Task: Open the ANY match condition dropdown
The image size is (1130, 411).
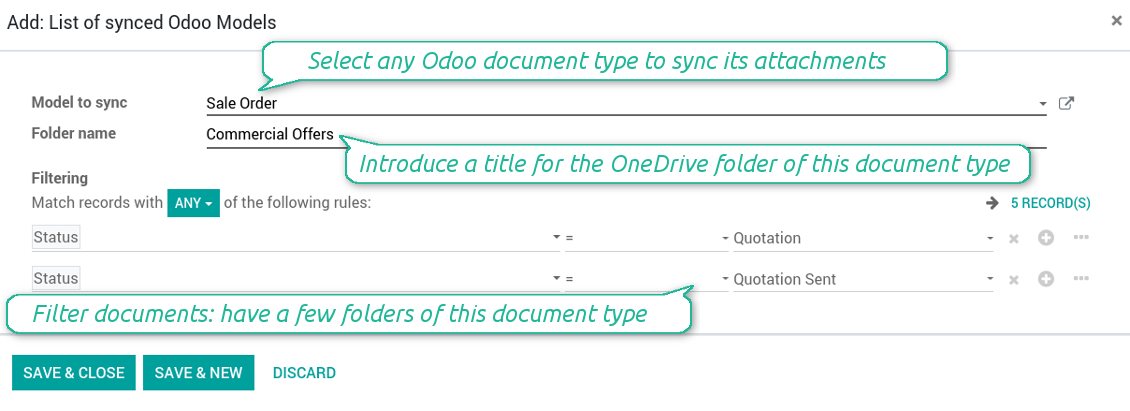Action: pos(193,203)
